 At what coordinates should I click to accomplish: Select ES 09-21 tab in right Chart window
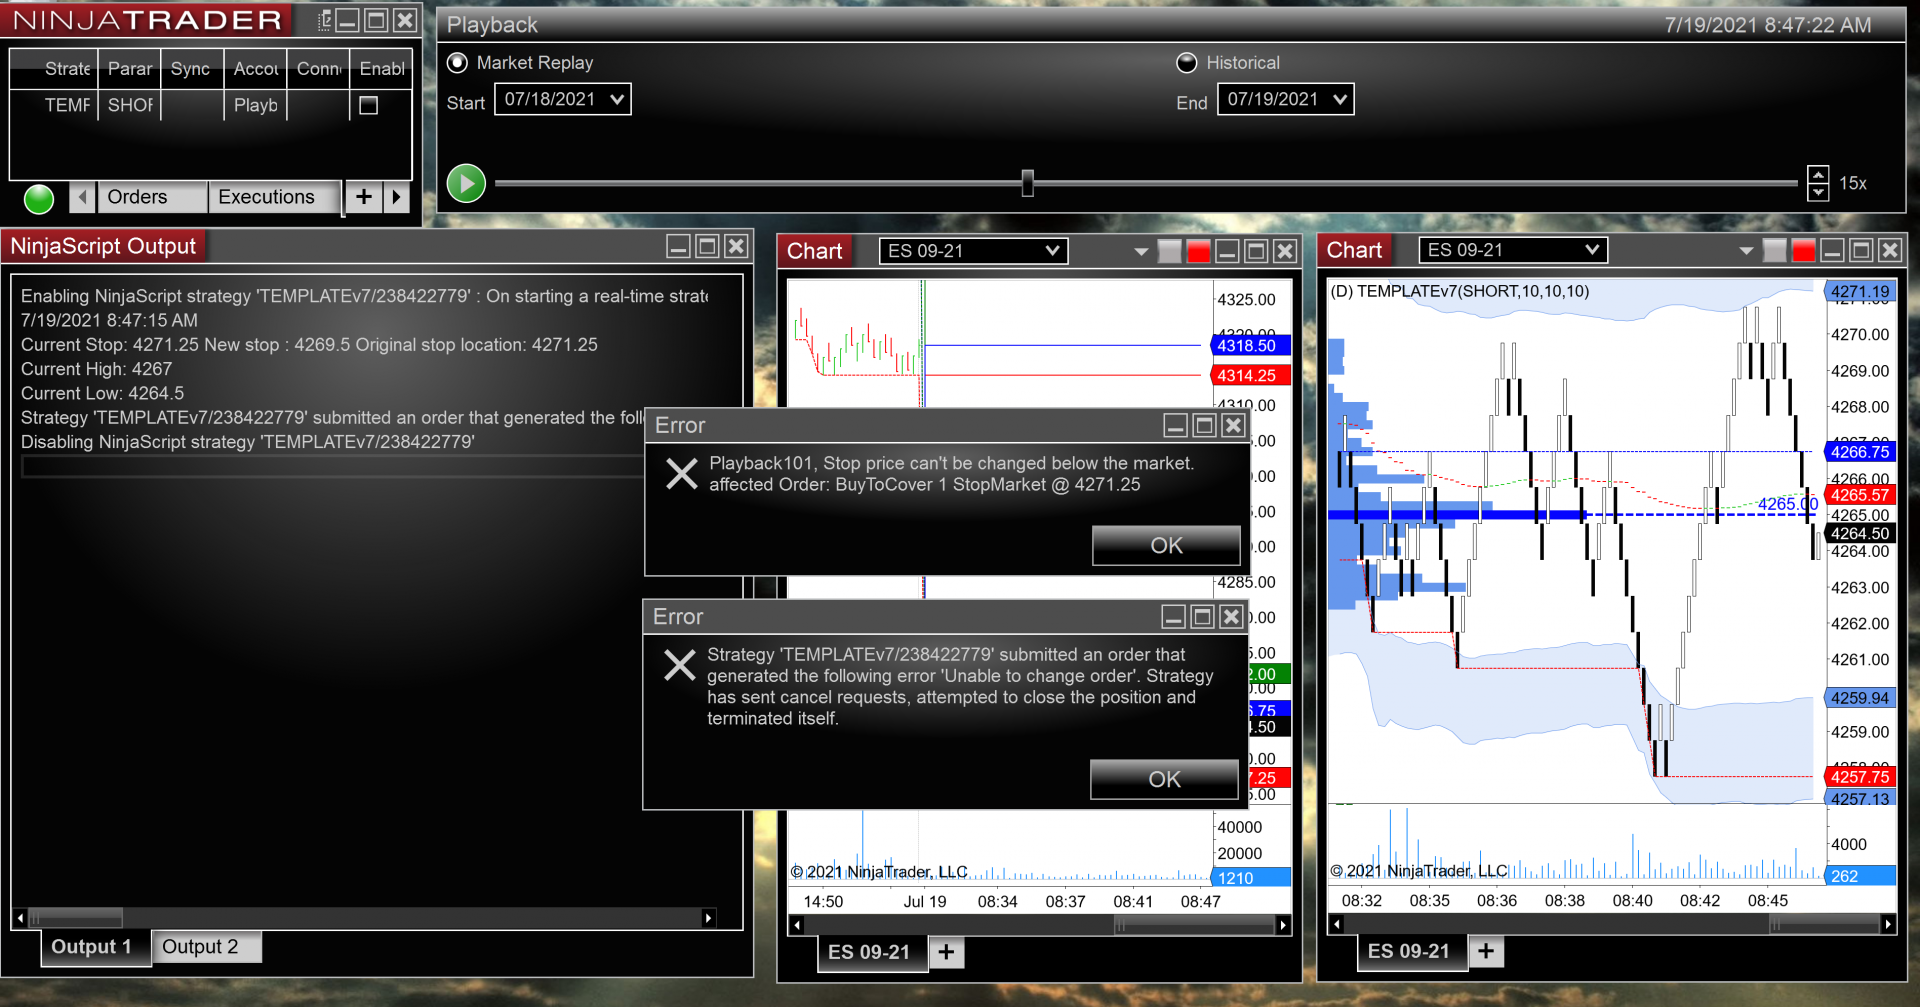pos(1411,951)
